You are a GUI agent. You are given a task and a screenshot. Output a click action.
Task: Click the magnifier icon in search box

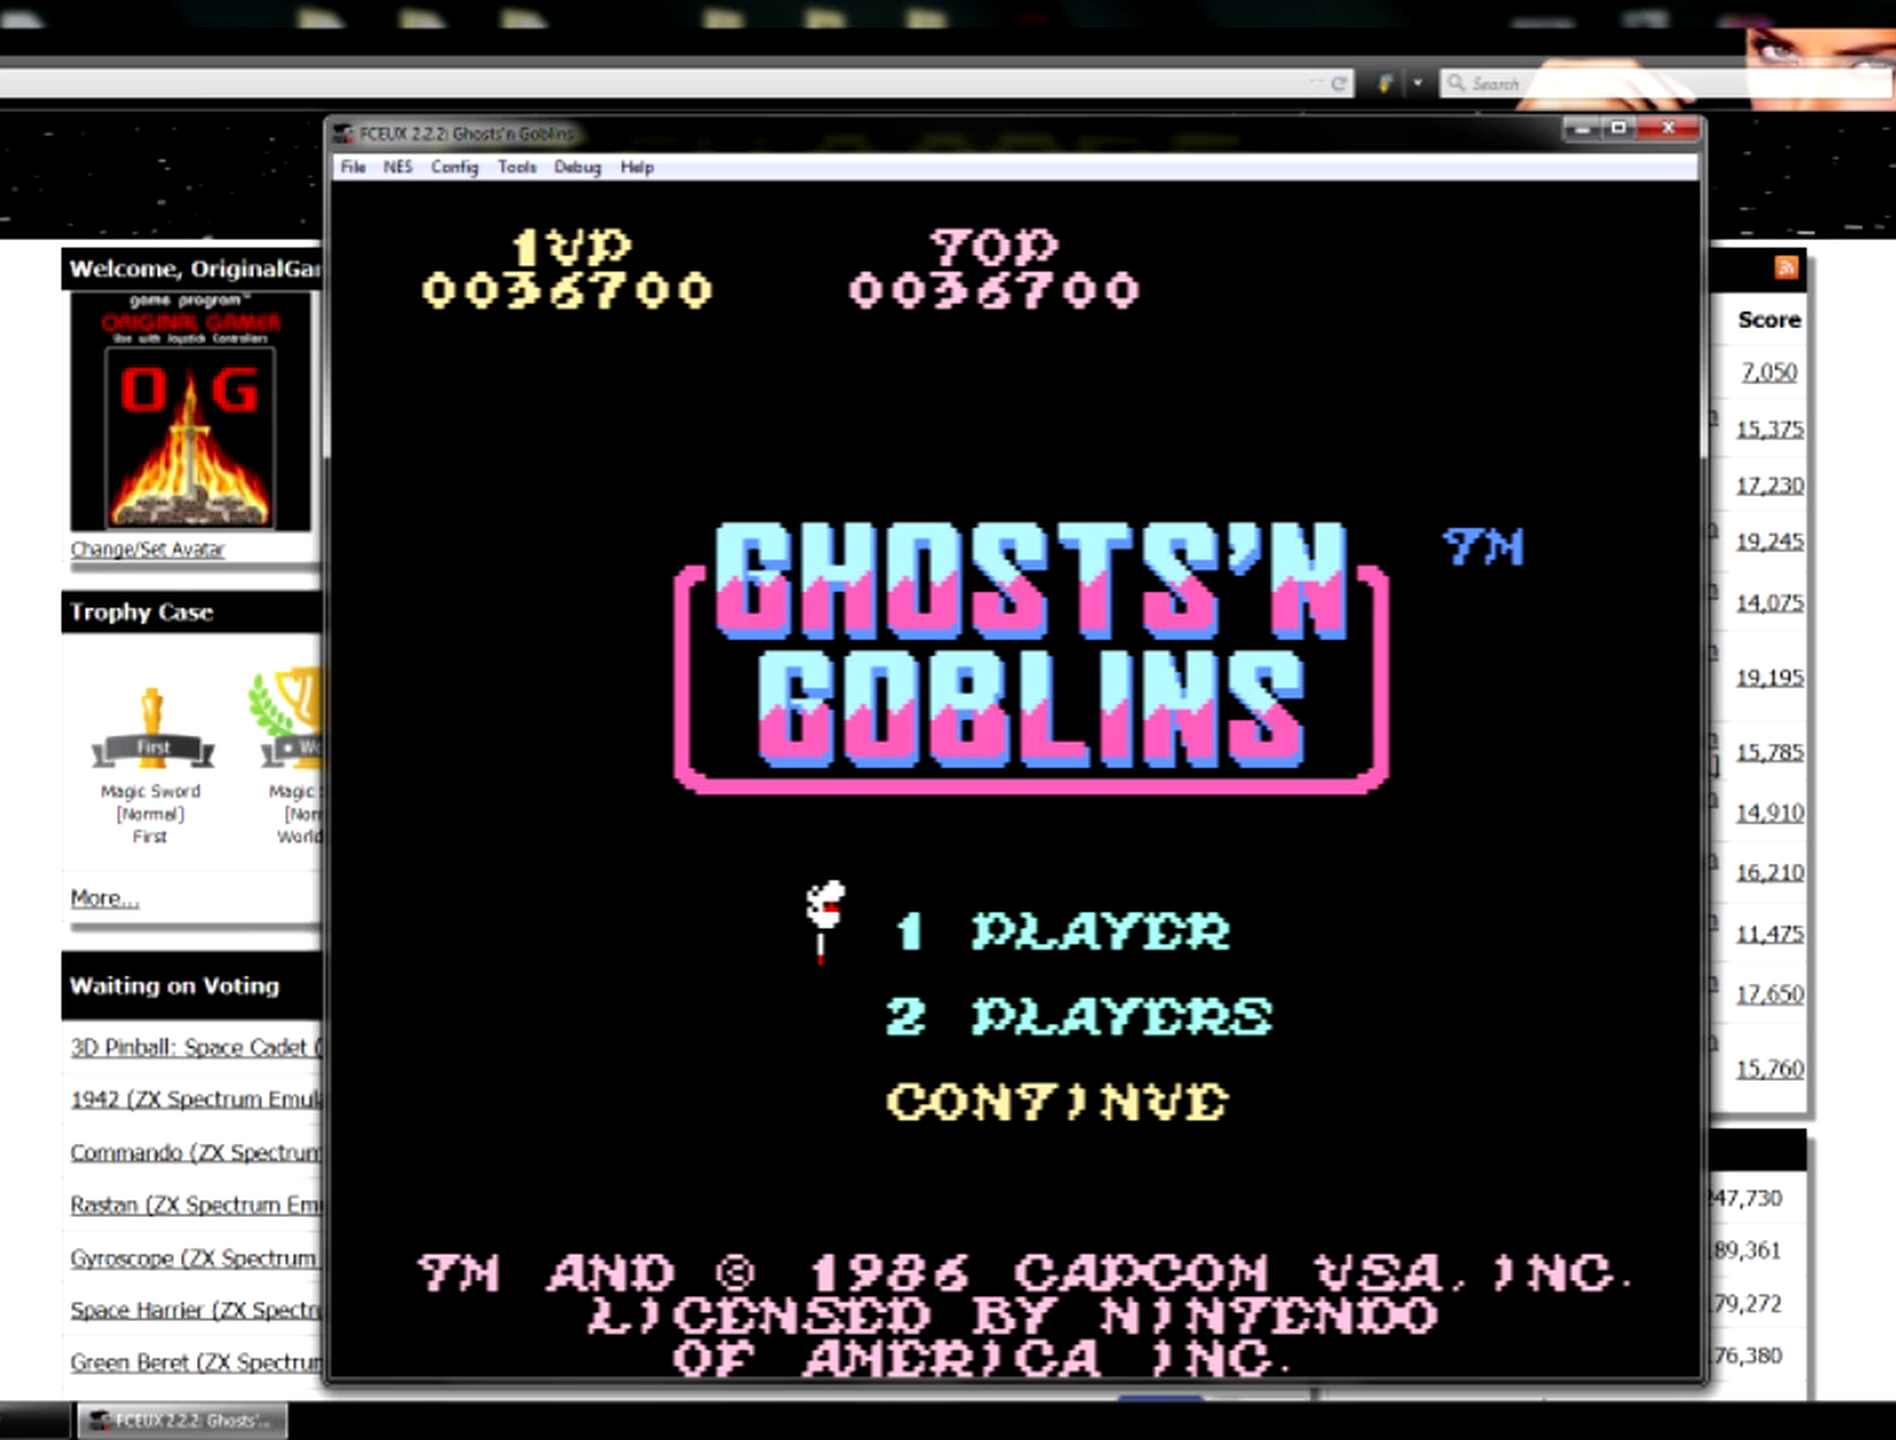(1456, 84)
